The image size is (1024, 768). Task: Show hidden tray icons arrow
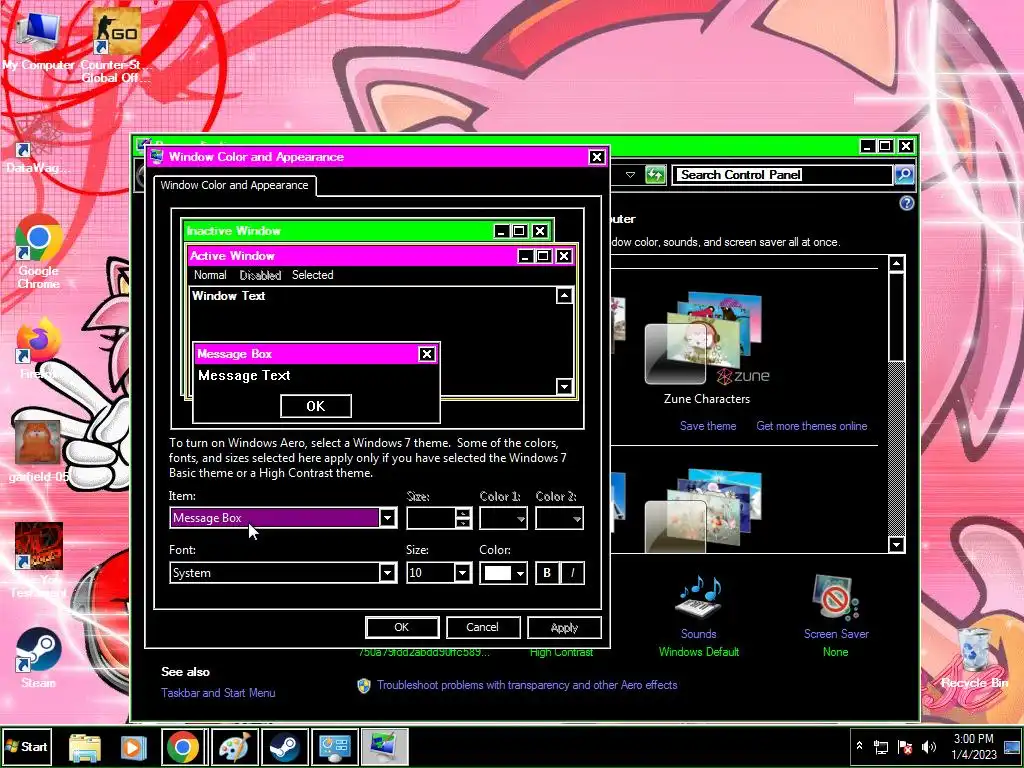(859, 746)
